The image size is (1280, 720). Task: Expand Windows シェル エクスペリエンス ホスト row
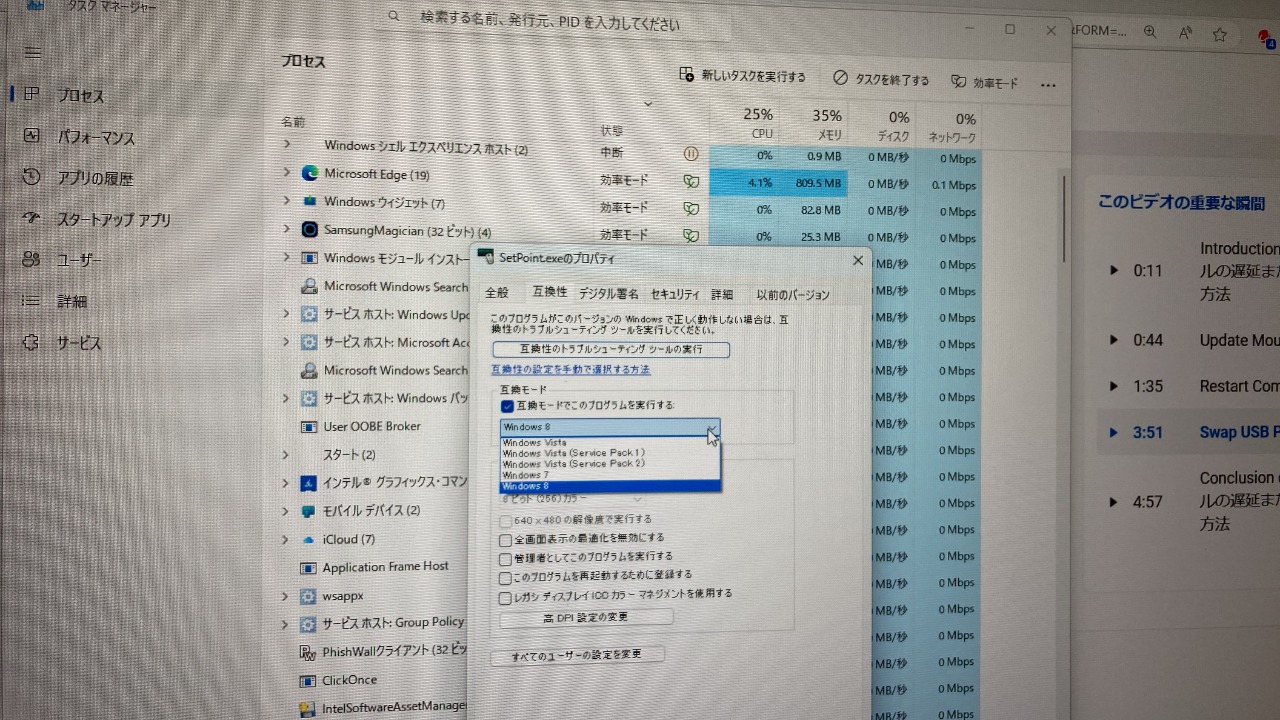(x=286, y=144)
